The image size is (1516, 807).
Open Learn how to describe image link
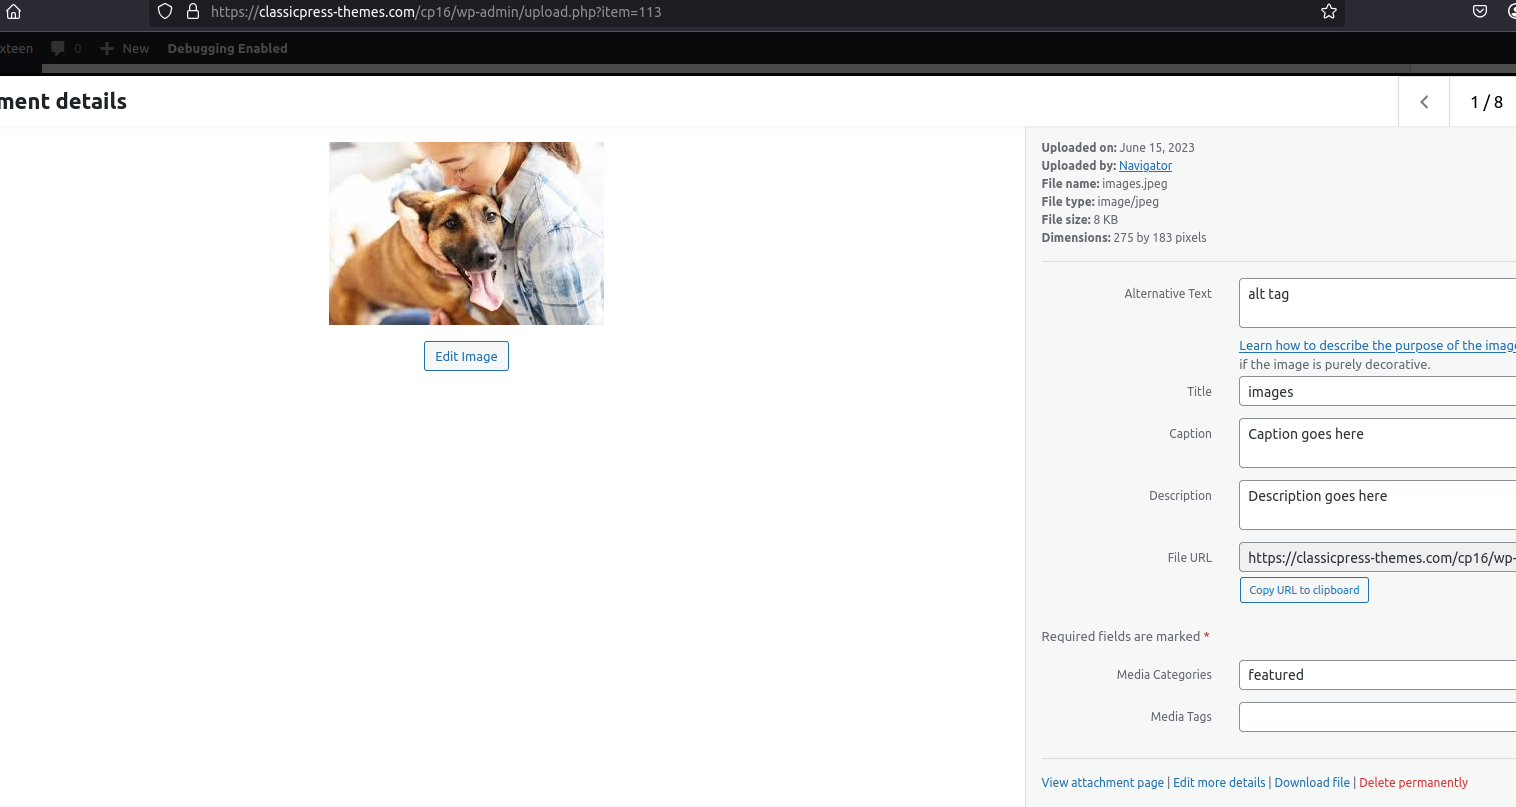[x=1377, y=346]
